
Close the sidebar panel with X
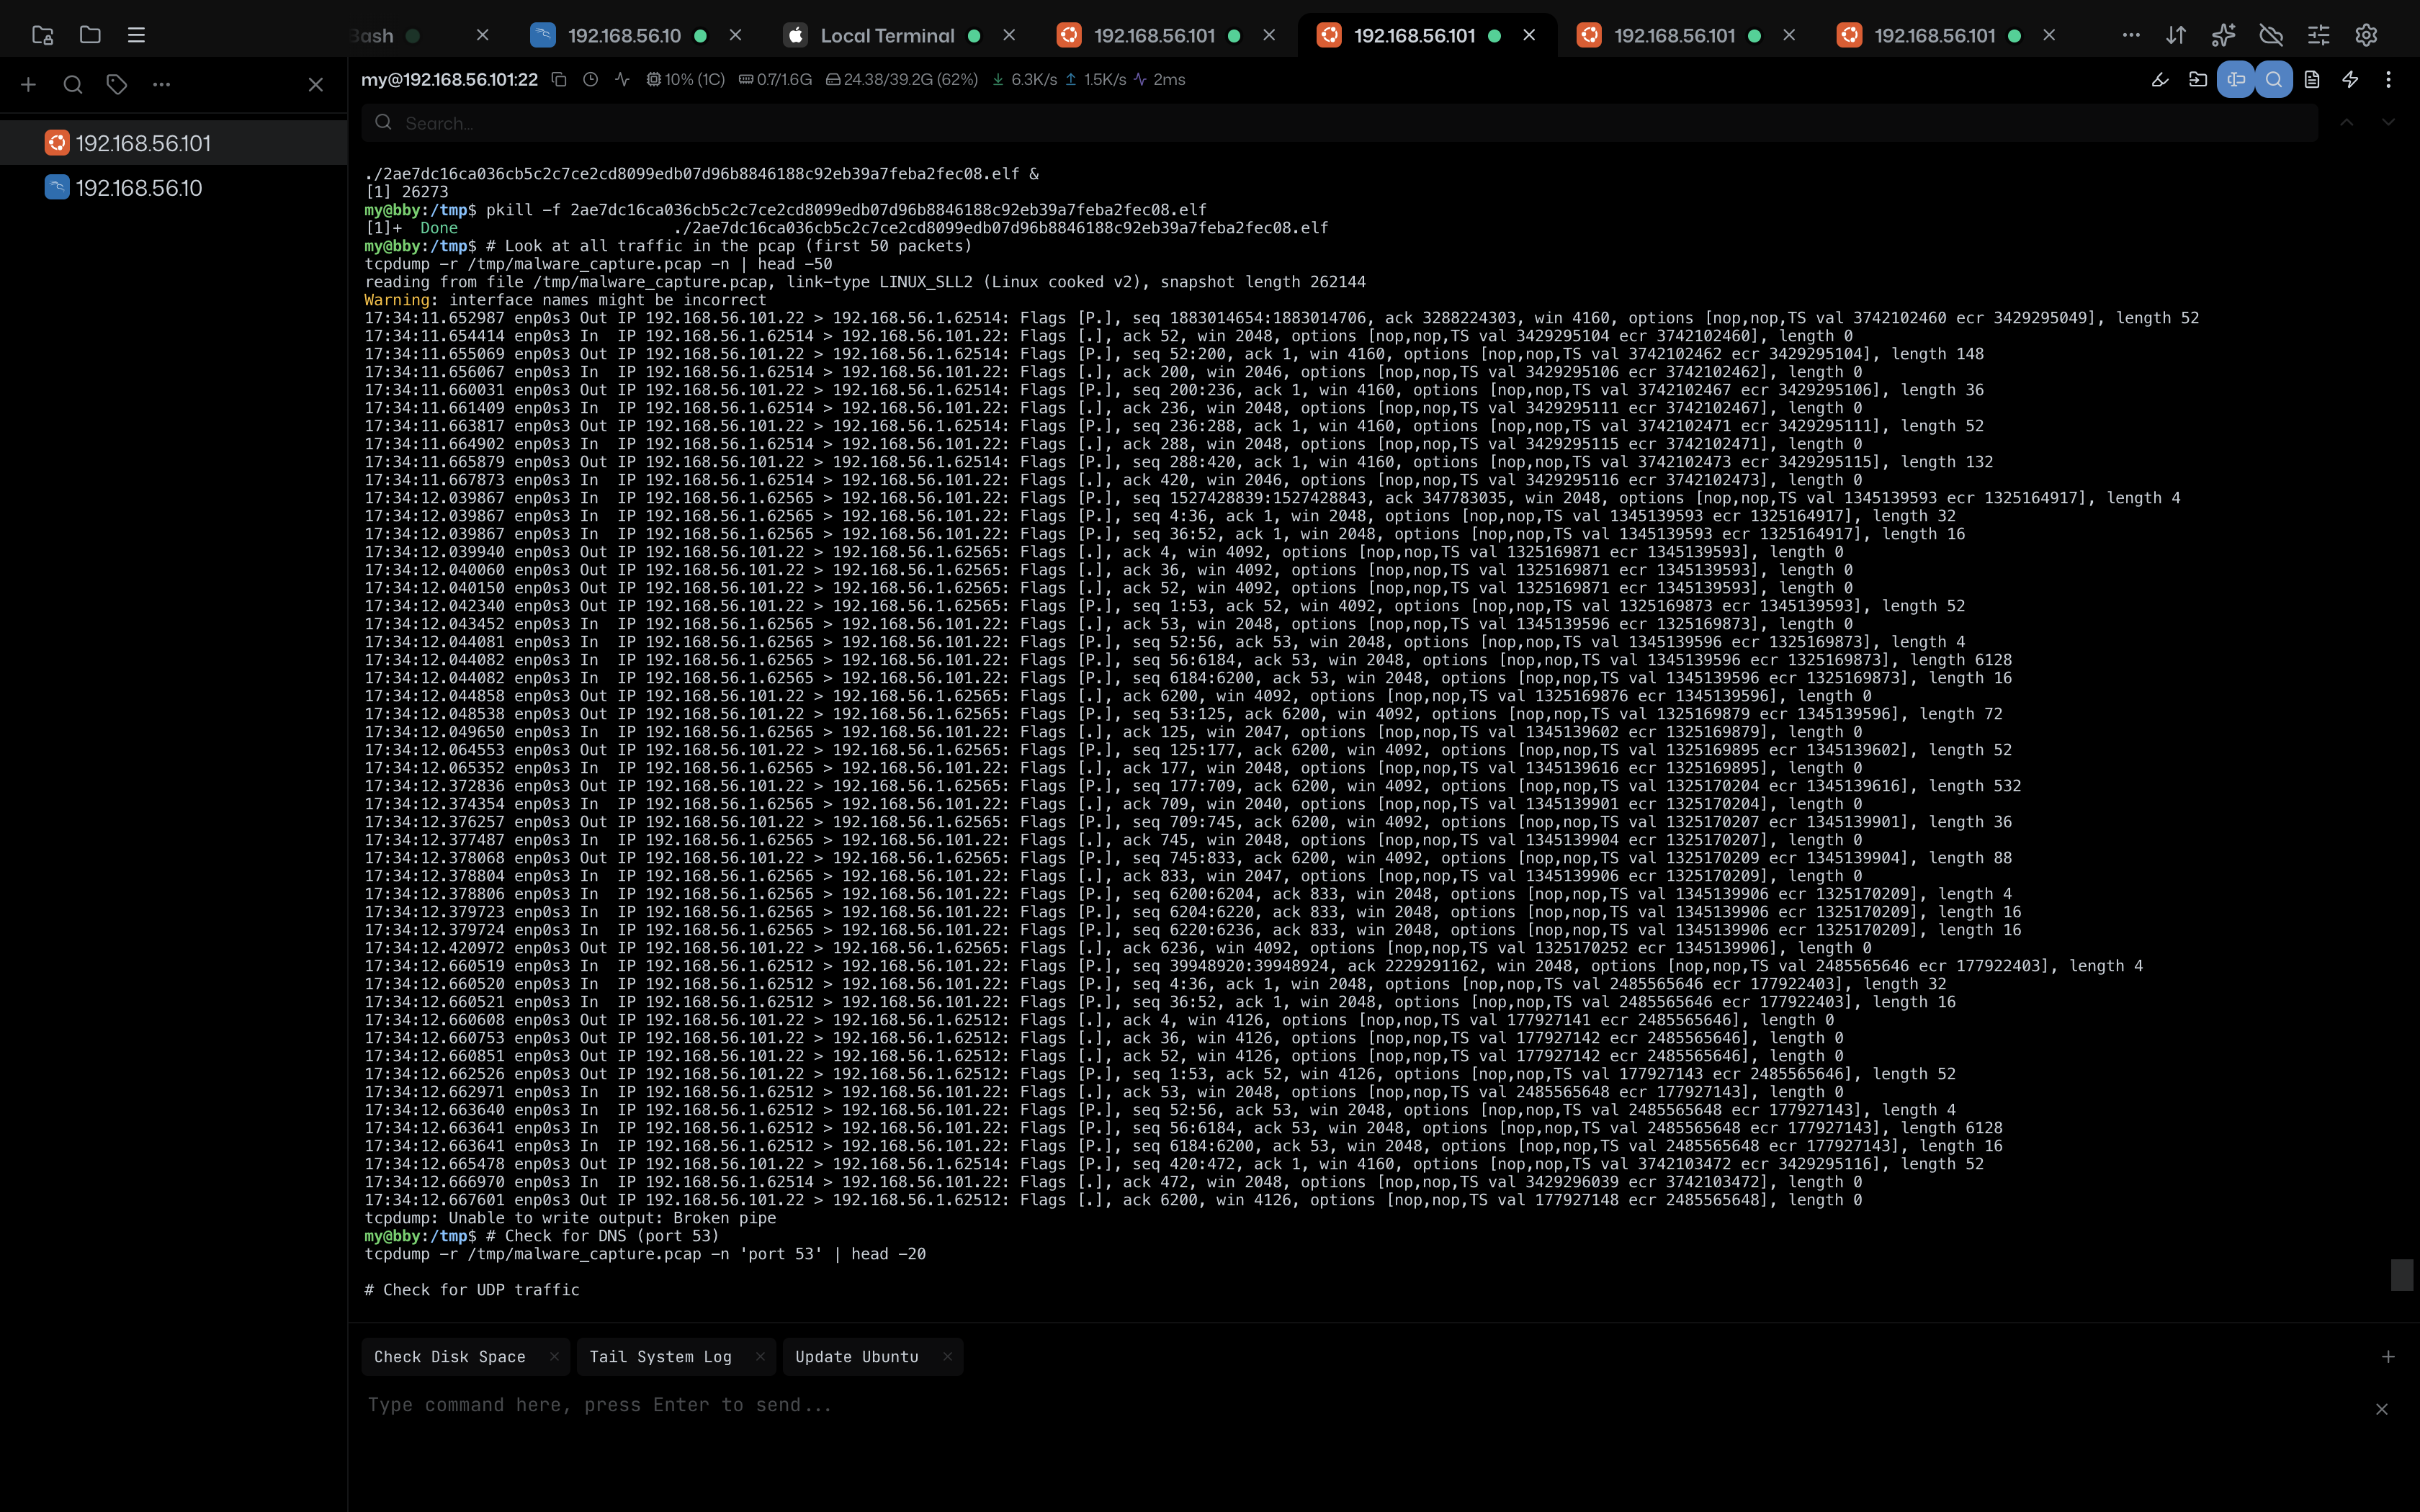pyautogui.click(x=315, y=85)
